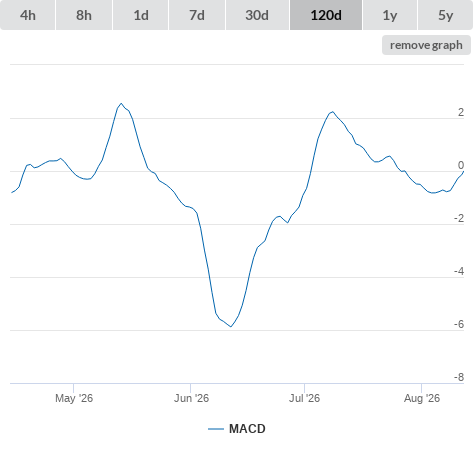Select the 8h range tab
This screenshot has height=455, width=474.
(84, 15)
